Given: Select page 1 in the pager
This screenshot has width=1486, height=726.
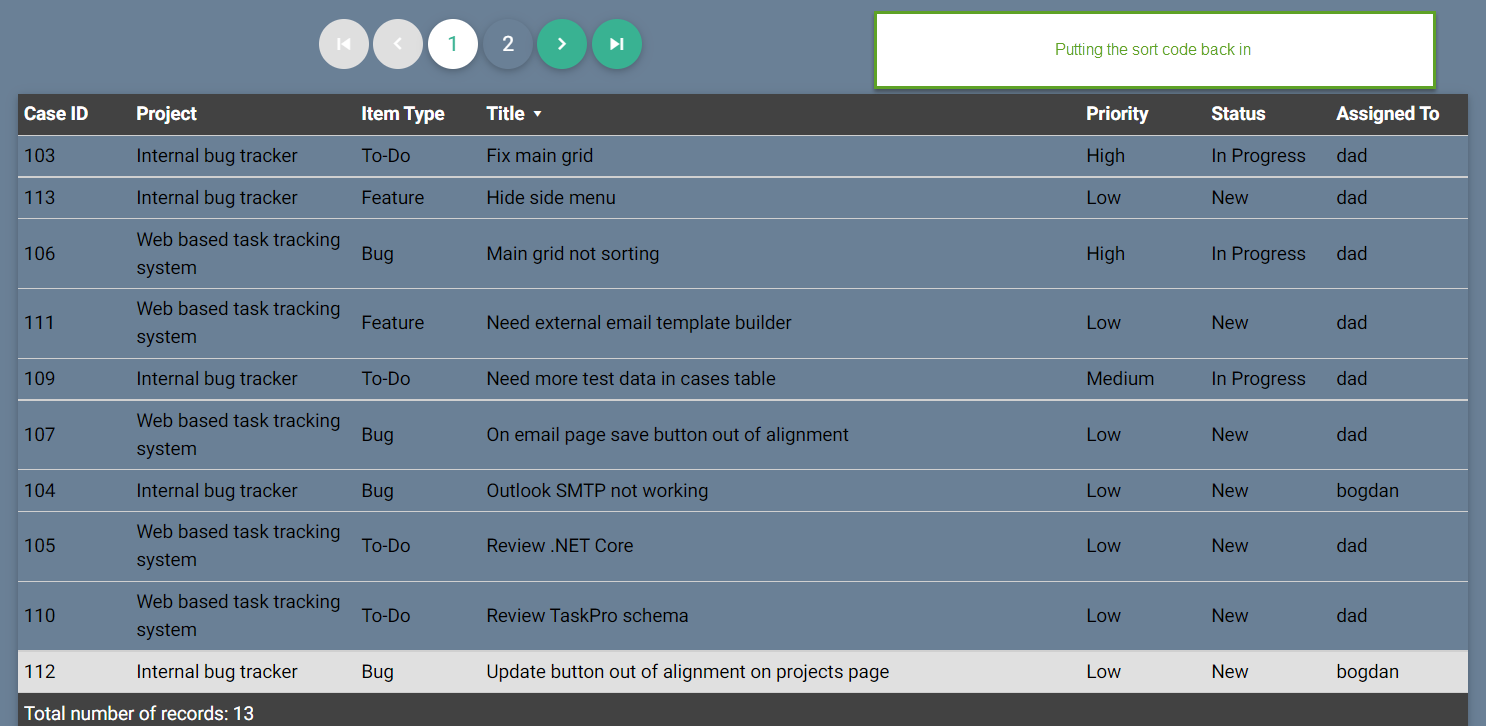Looking at the screenshot, I should click(x=453, y=44).
